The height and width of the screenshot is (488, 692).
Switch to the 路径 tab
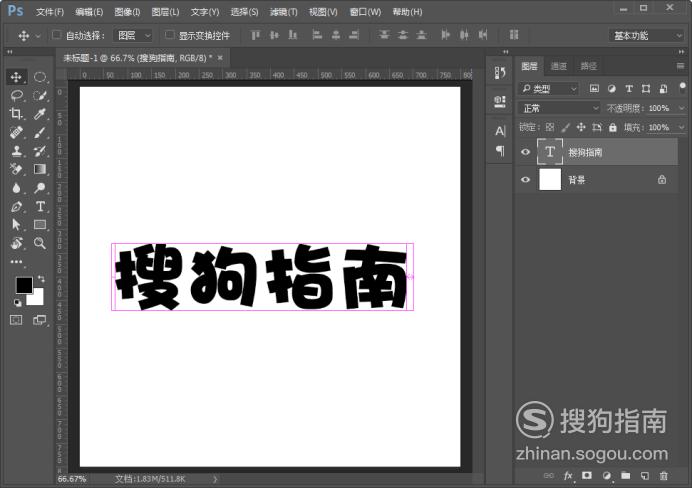(588, 66)
